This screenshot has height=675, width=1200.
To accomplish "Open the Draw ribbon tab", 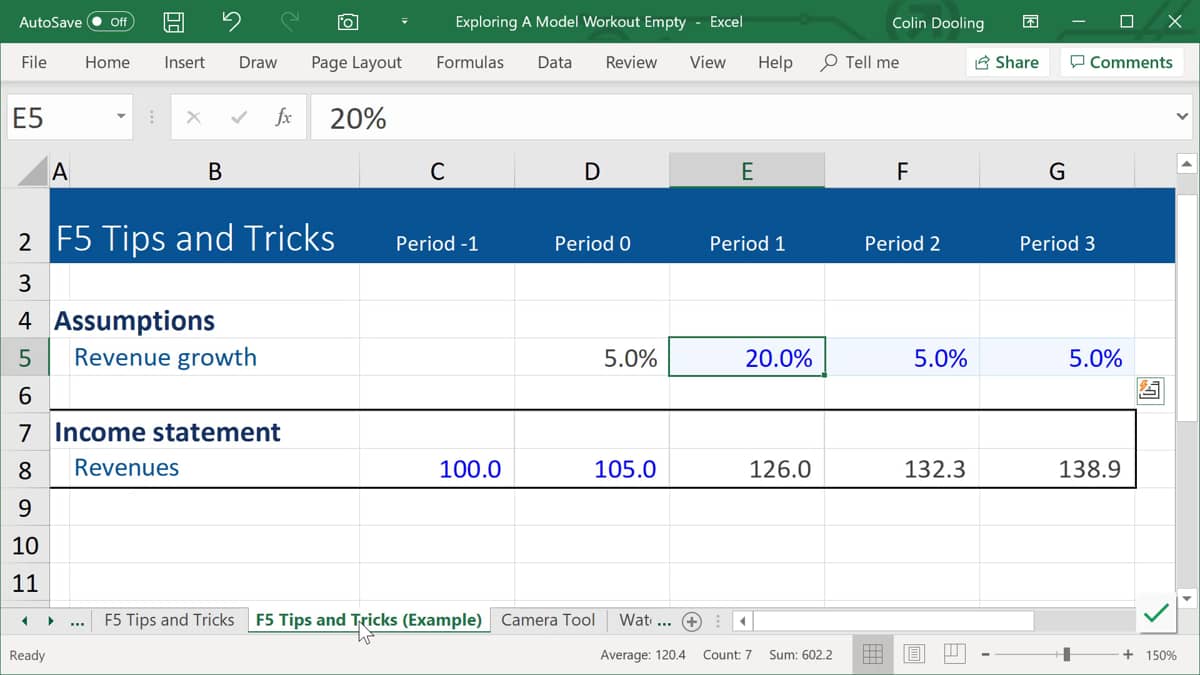I will pos(258,62).
